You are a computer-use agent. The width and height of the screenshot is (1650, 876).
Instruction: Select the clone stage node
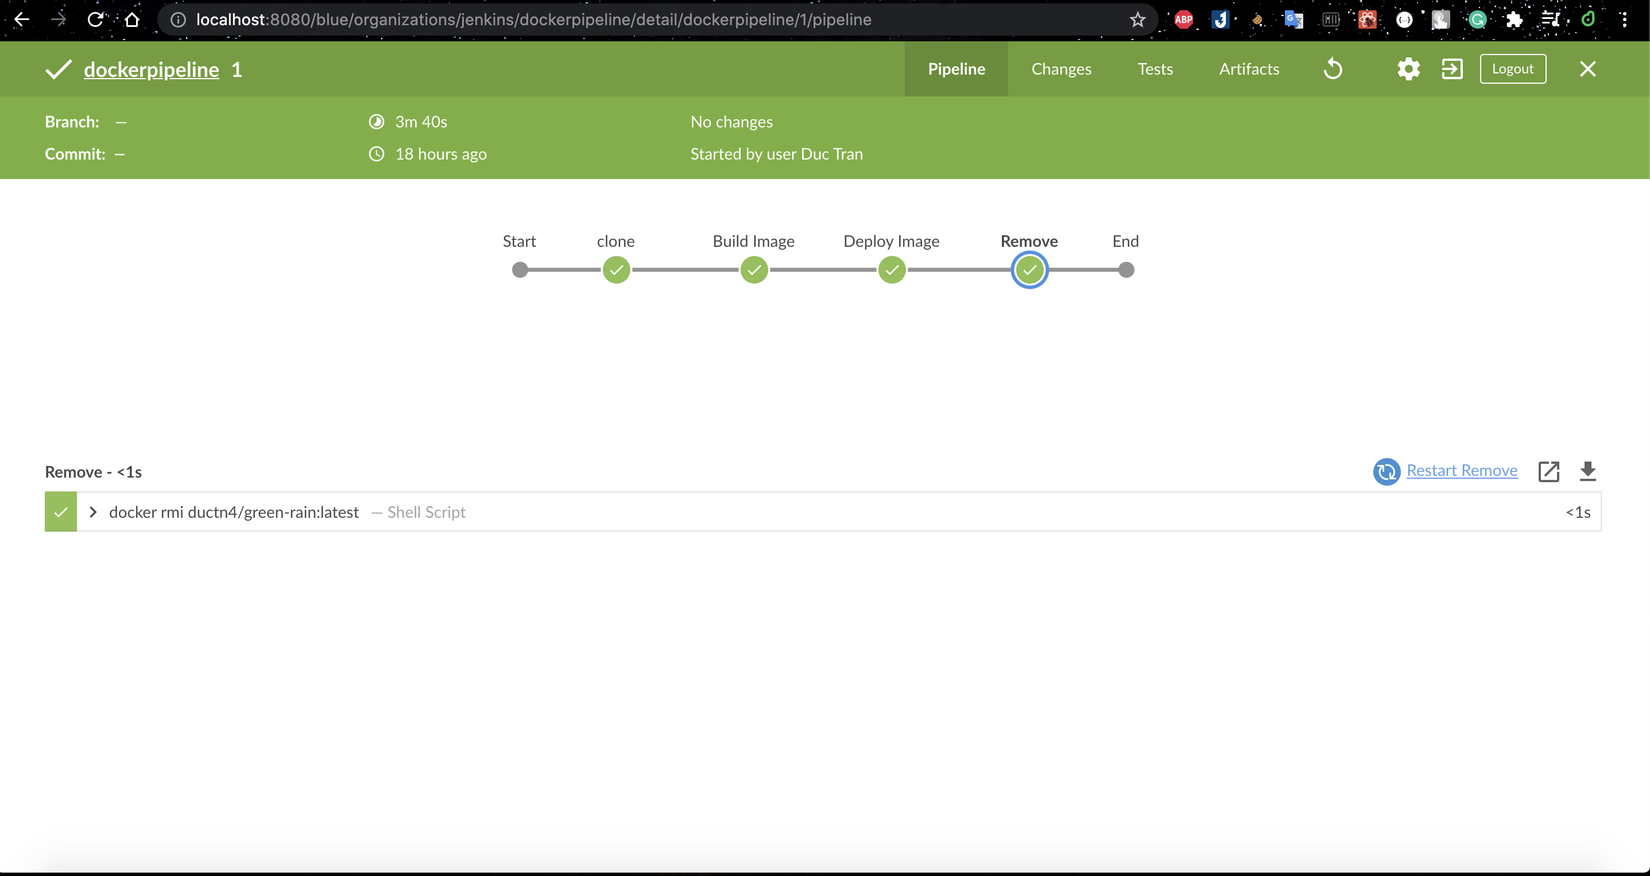[x=616, y=270]
